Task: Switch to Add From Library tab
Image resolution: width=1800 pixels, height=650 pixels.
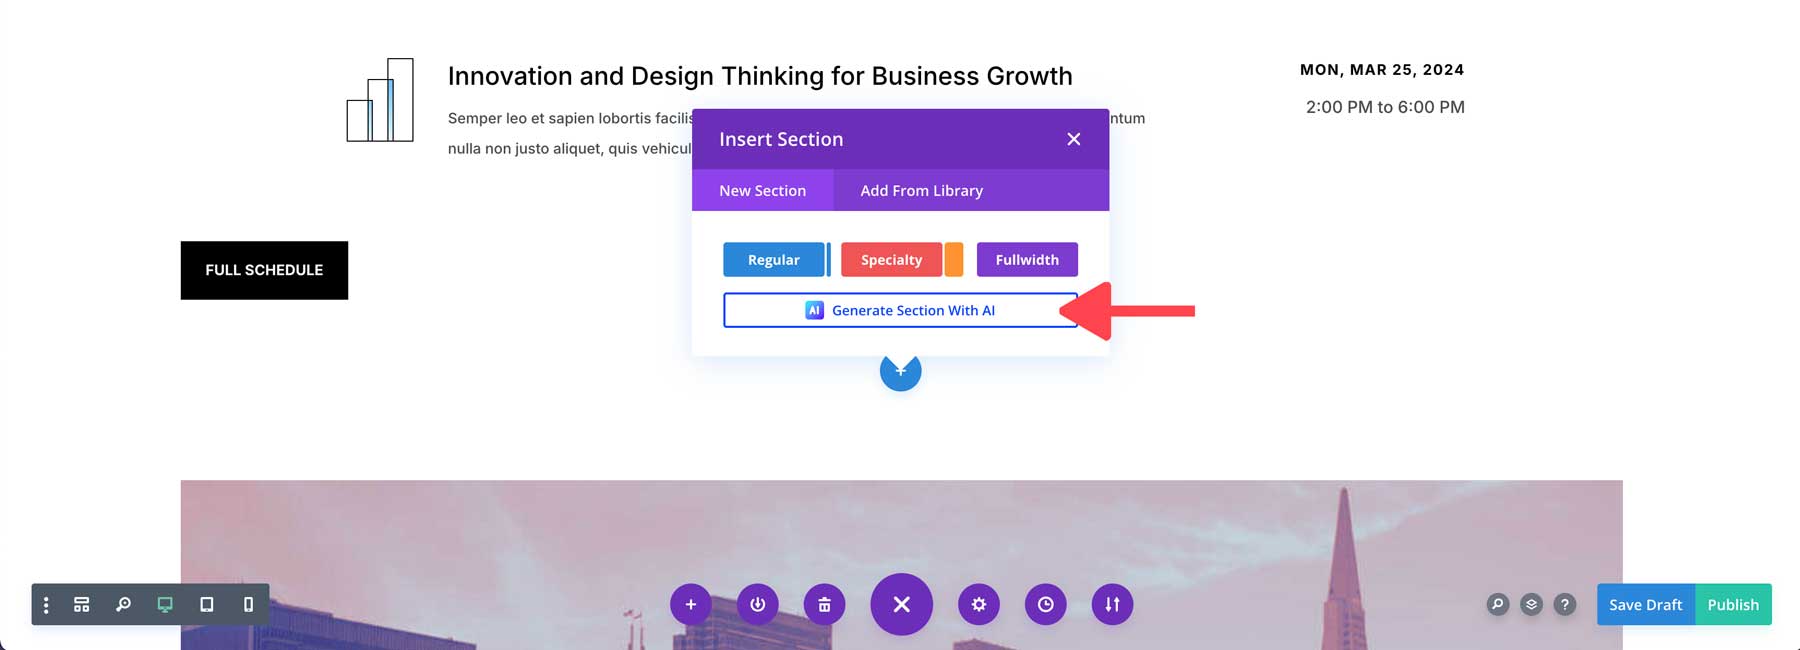Action: [x=921, y=190]
